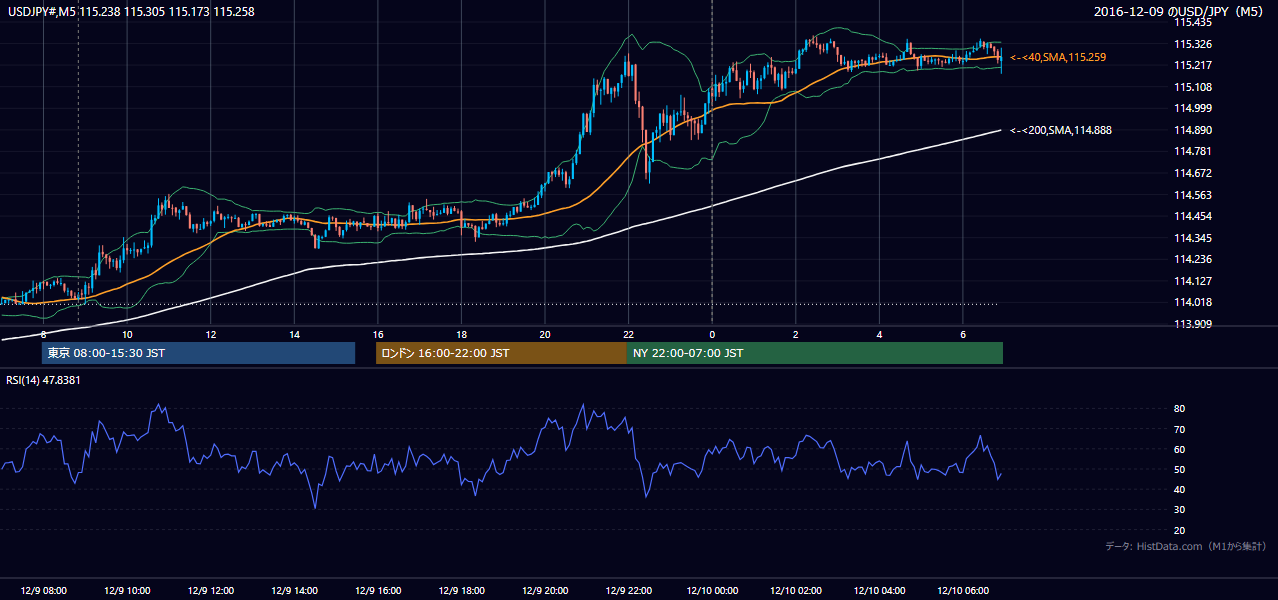Click price scale value 114.563

[1192, 195]
